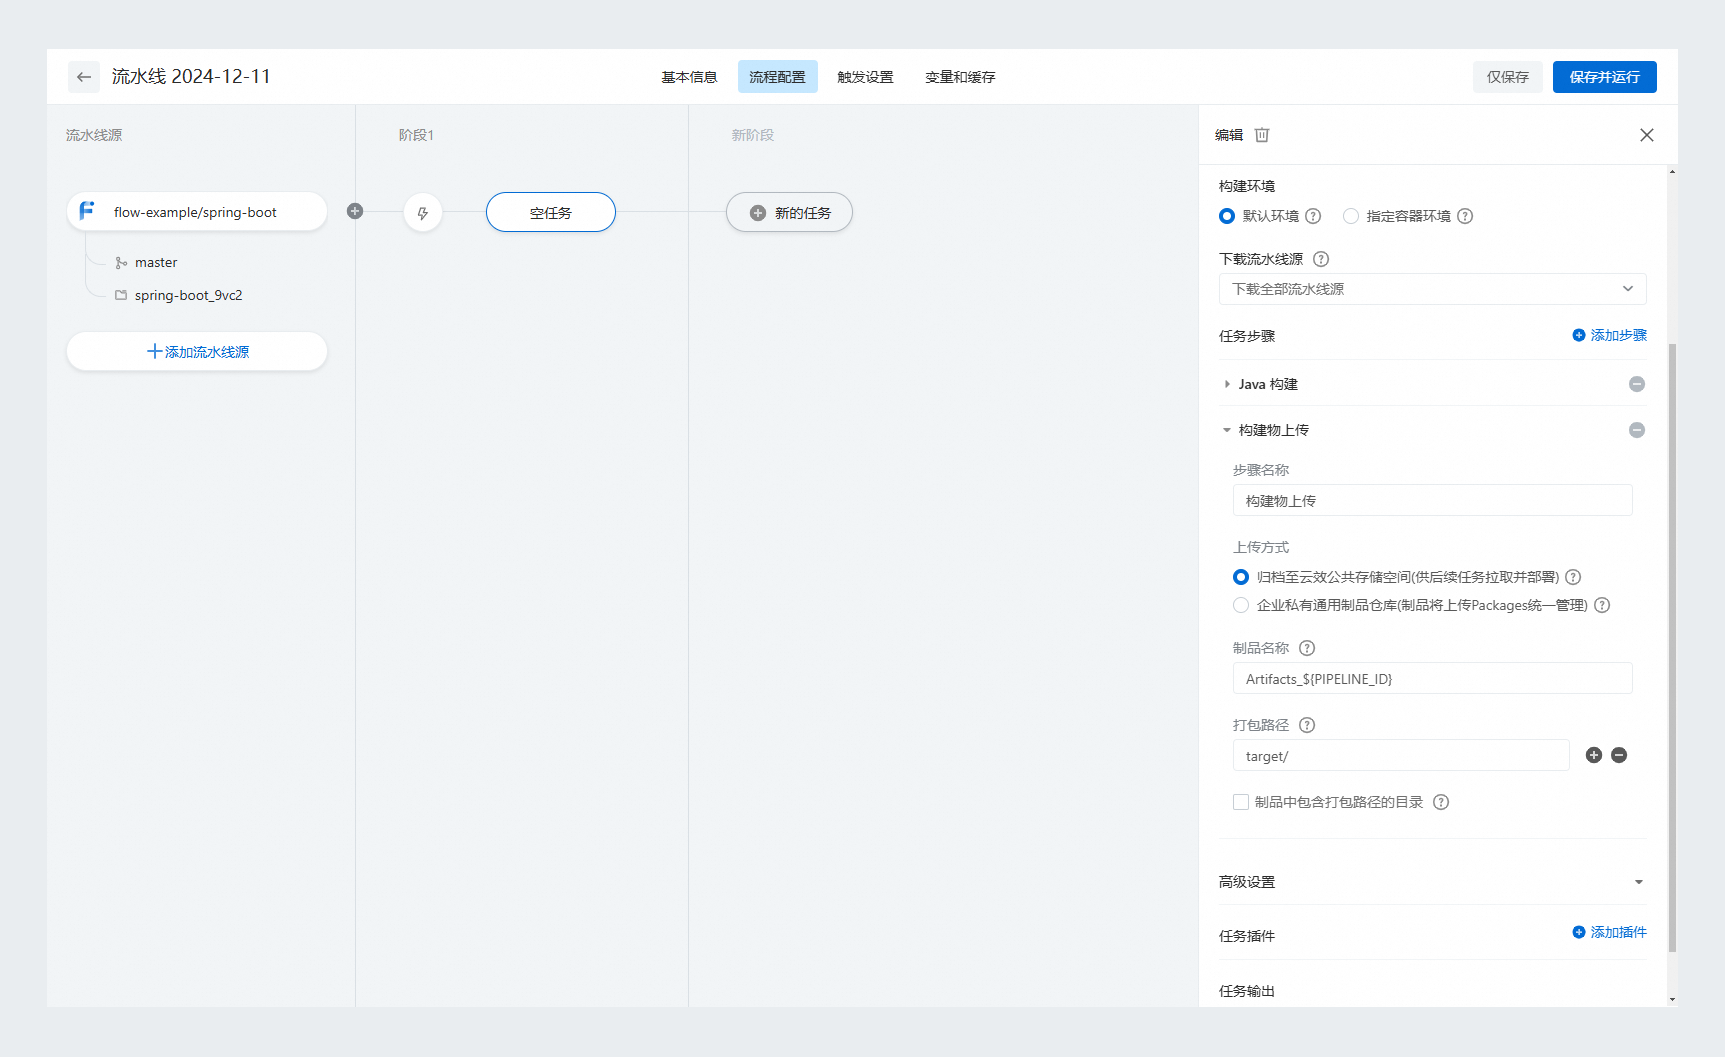Click the 制品名称 input field
The image size is (1725, 1057).
(1432, 678)
